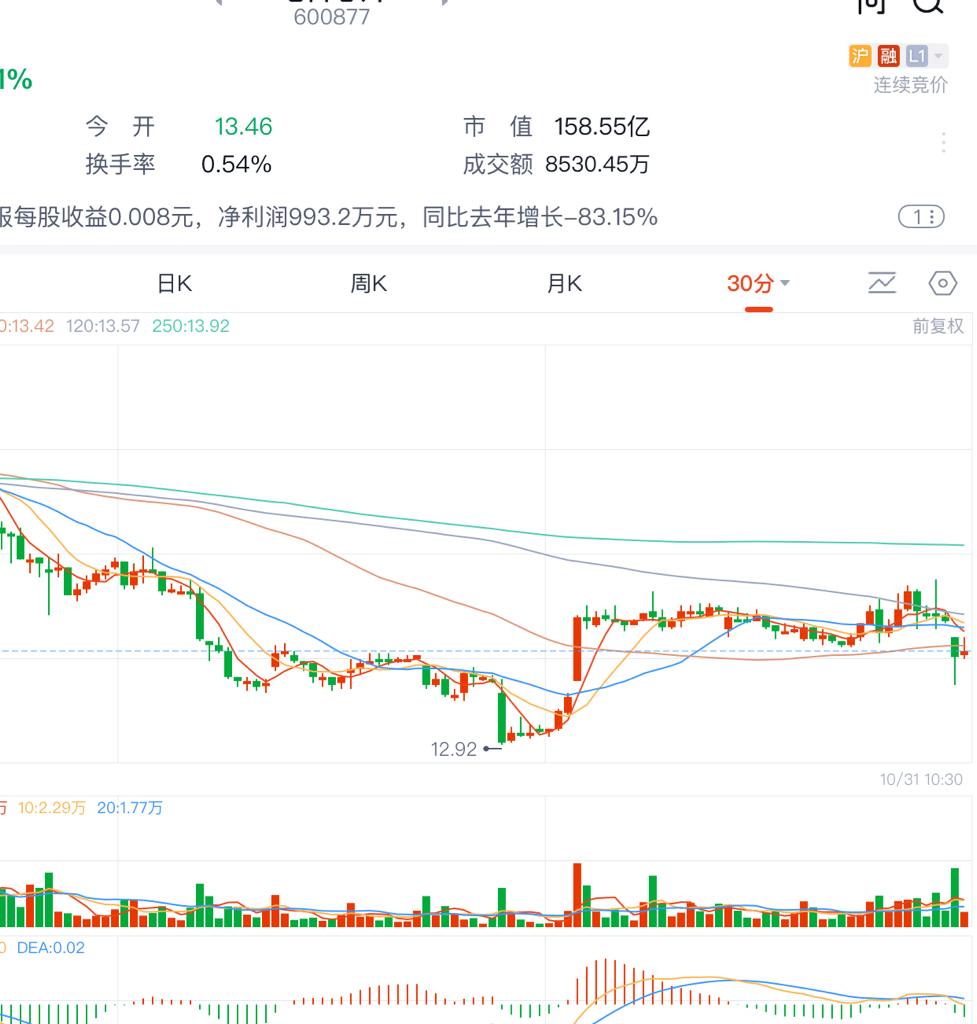The width and height of the screenshot is (977, 1024).
Task: Tap the 12.92 low price marker
Action: pyautogui.click(x=455, y=749)
